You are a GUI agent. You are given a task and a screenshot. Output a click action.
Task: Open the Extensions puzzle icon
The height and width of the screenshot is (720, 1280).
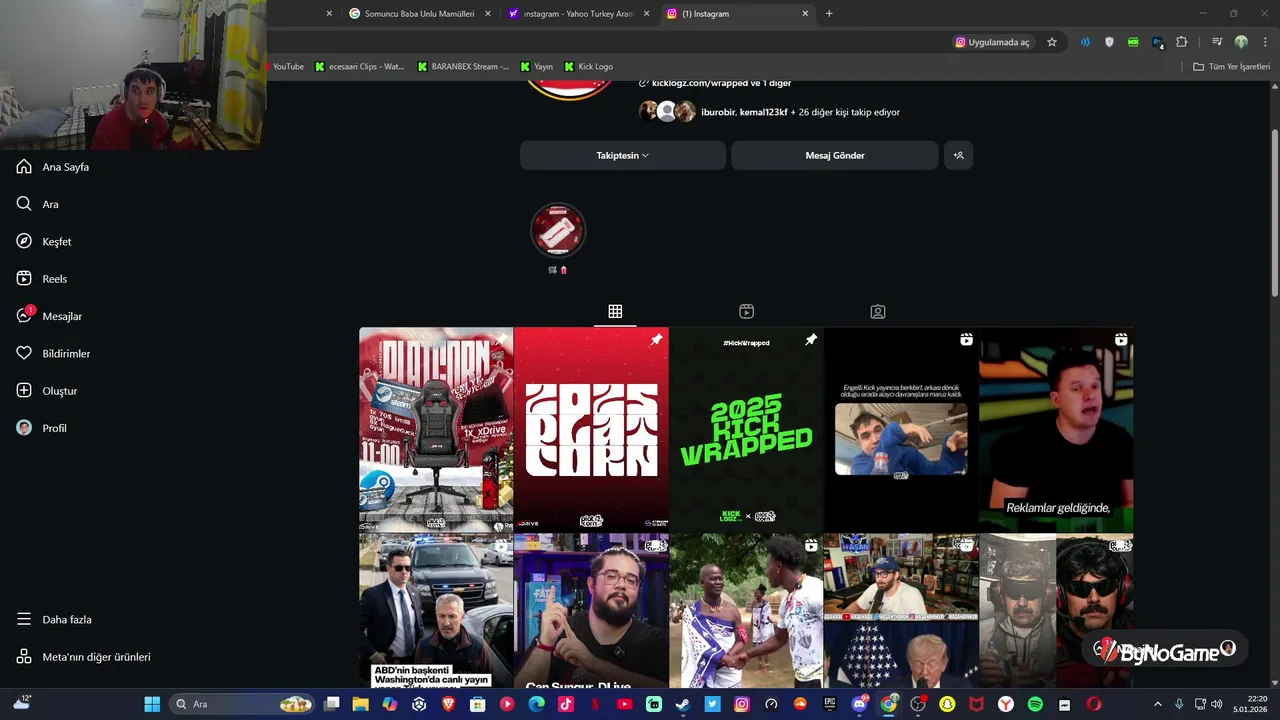coord(1181,42)
